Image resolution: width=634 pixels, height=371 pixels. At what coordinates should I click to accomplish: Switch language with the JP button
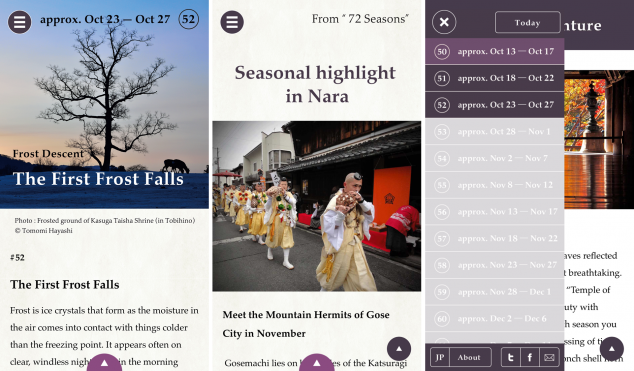pos(440,357)
